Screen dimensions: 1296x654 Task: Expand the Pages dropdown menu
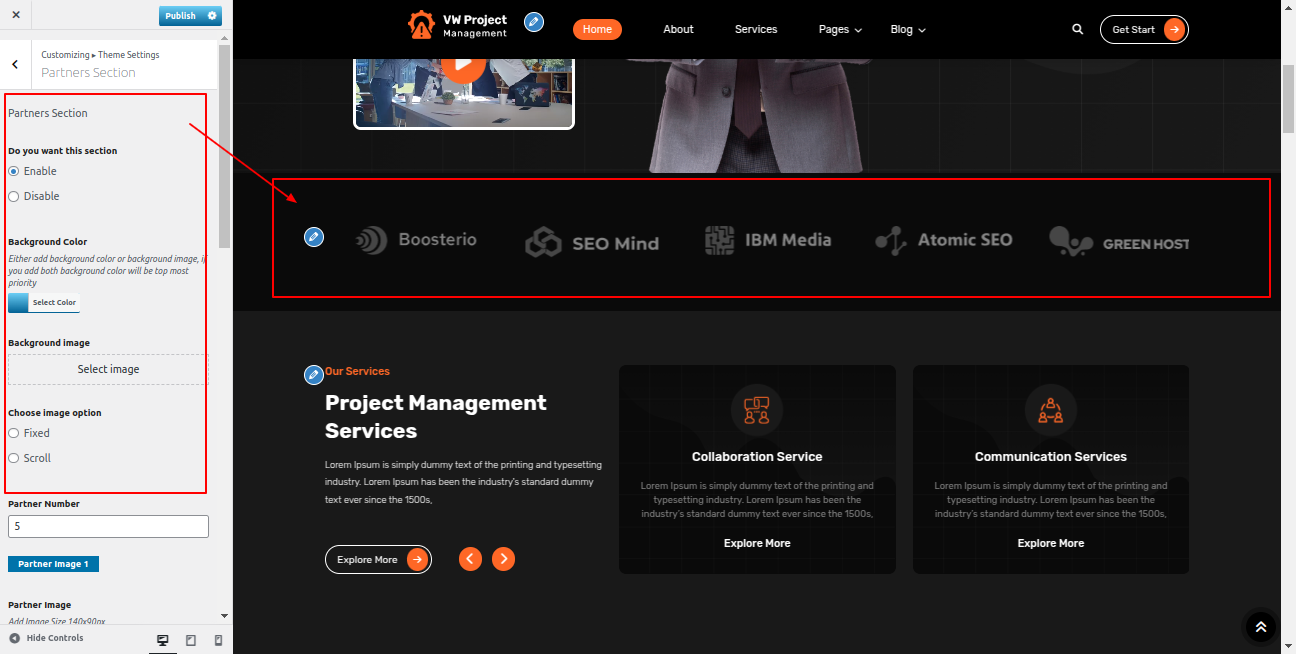pyautogui.click(x=839, y=30)
